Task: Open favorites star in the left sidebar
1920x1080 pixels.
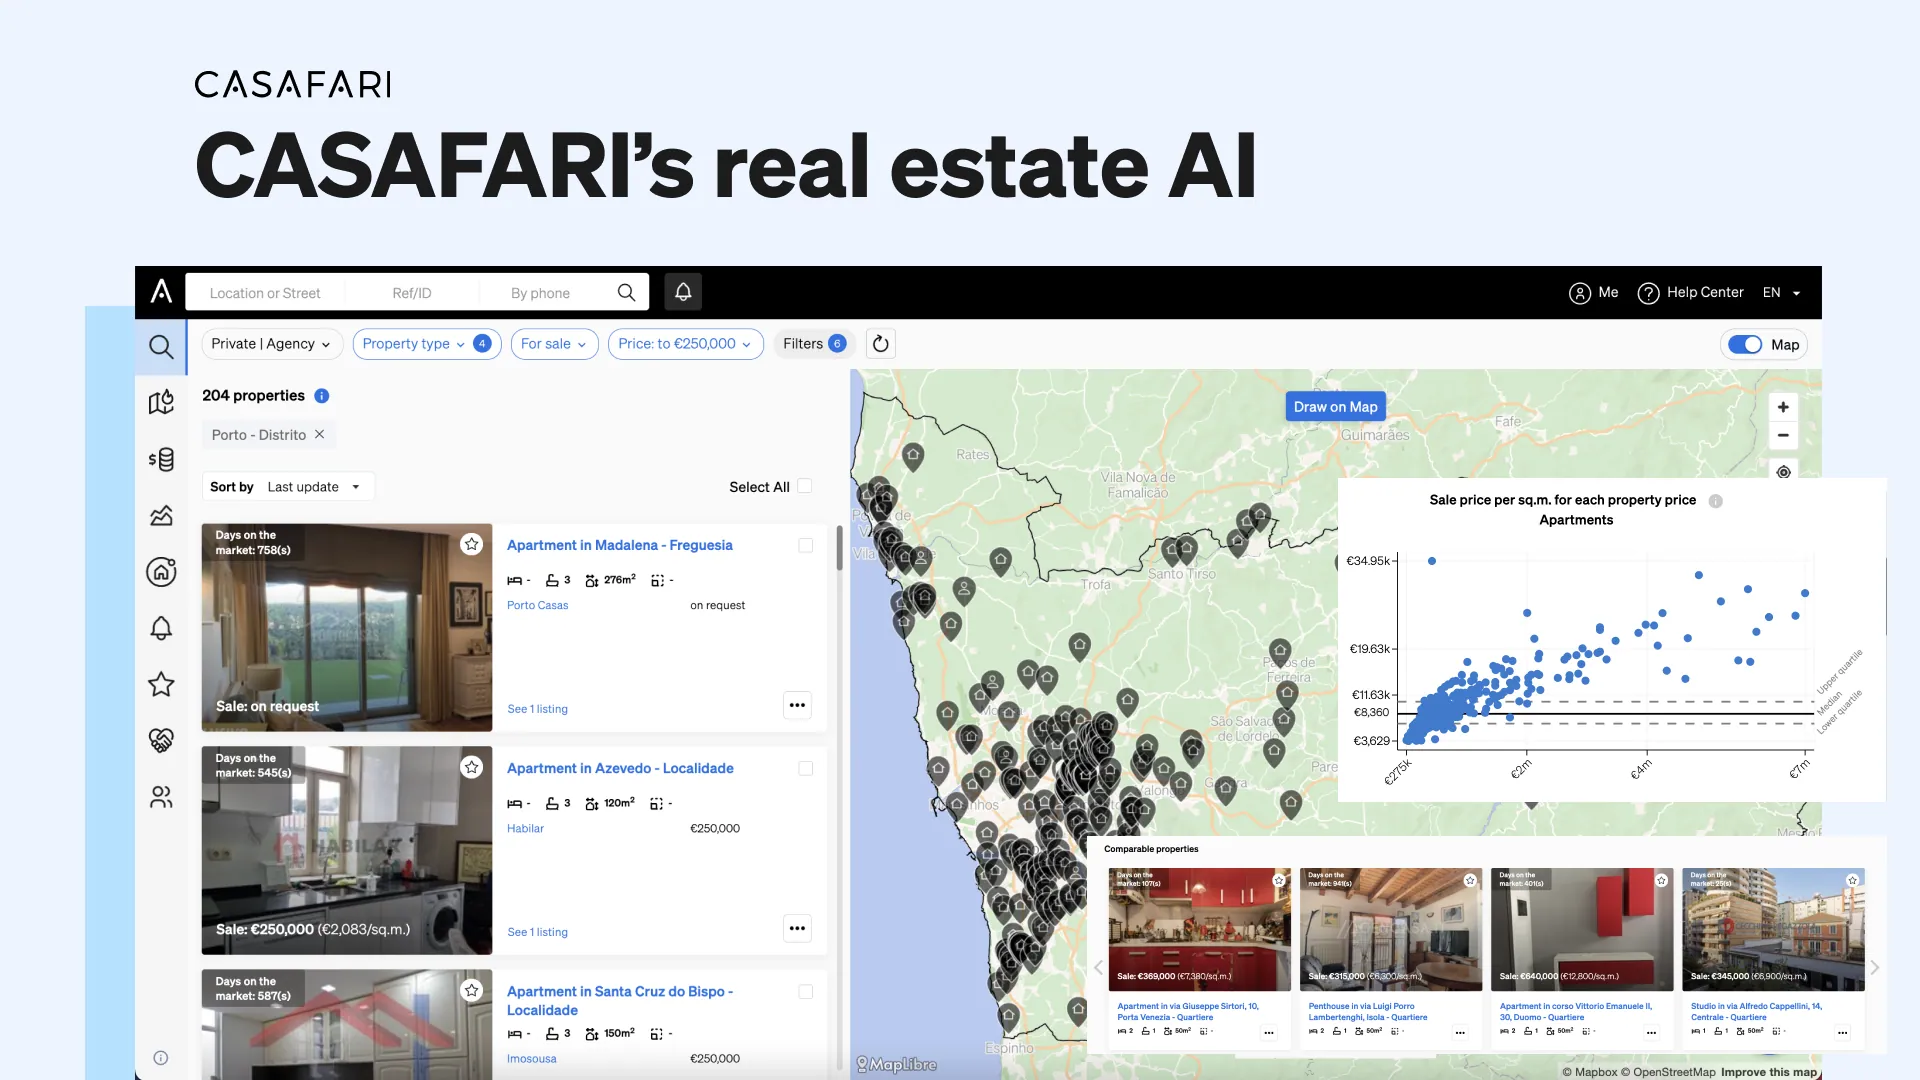Action: [161, 684]
